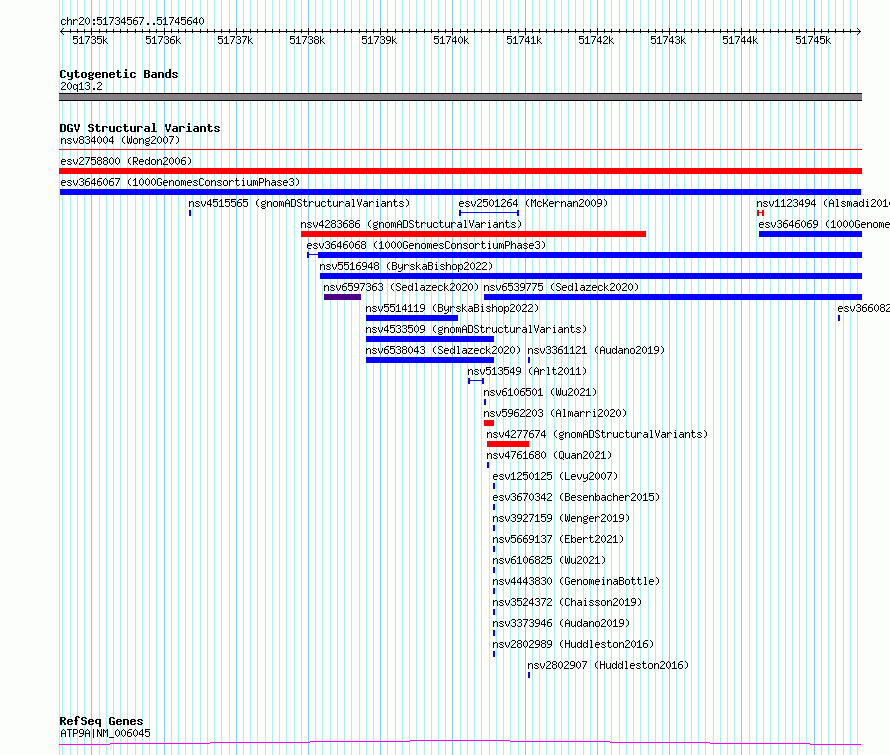Screen dimensions: 890x755
Task: Open the esv3646067 1000GenomesConsortiumPhase3 variant
Action: (180, 182)
